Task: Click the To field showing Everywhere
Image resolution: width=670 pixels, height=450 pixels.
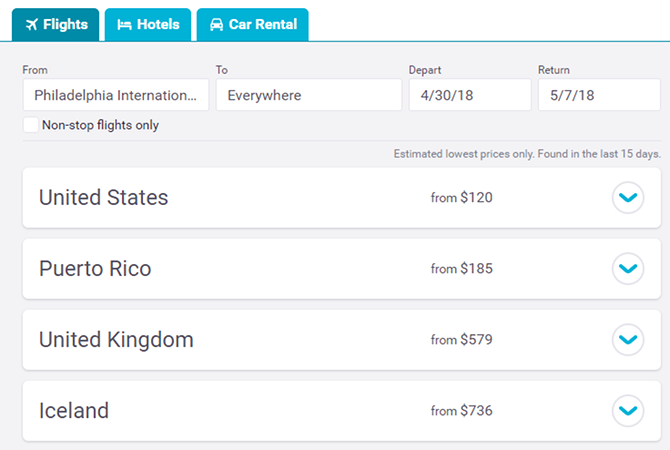Action: (308, 95)
